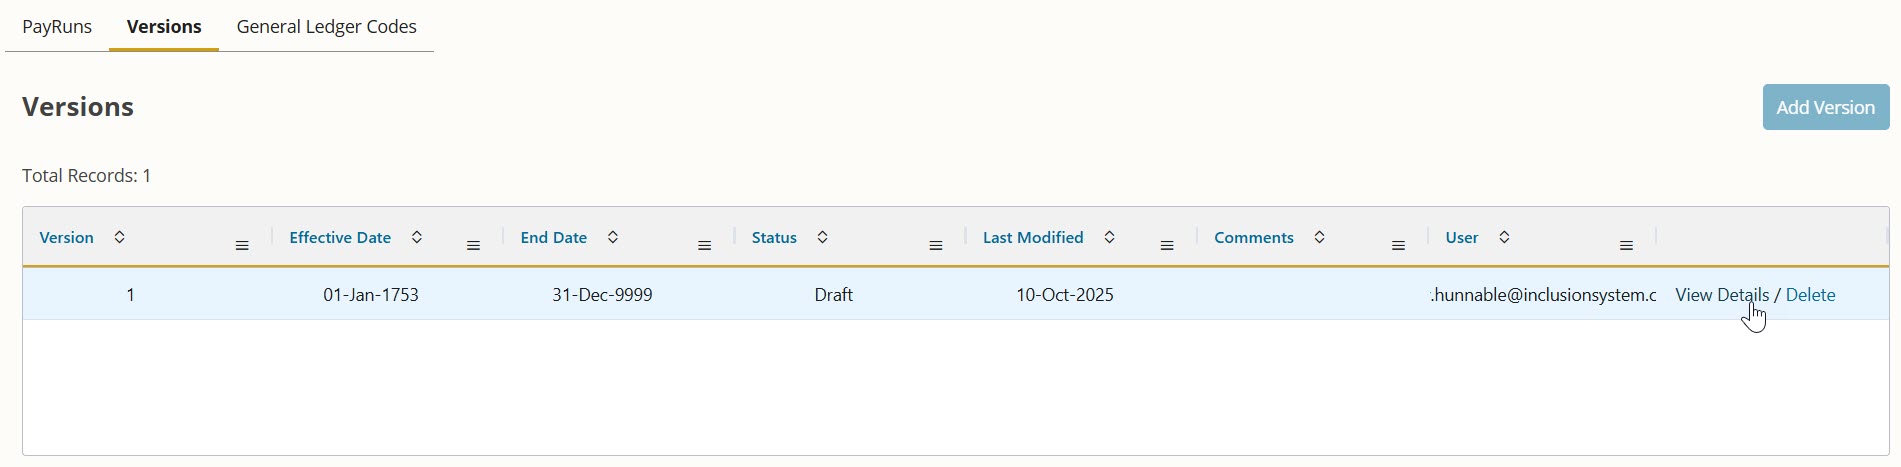This screenshot has height=467, width=1901.
Task: Switch to the PayRuns tab
Action: pyautogui.click(x=57, y=27)
